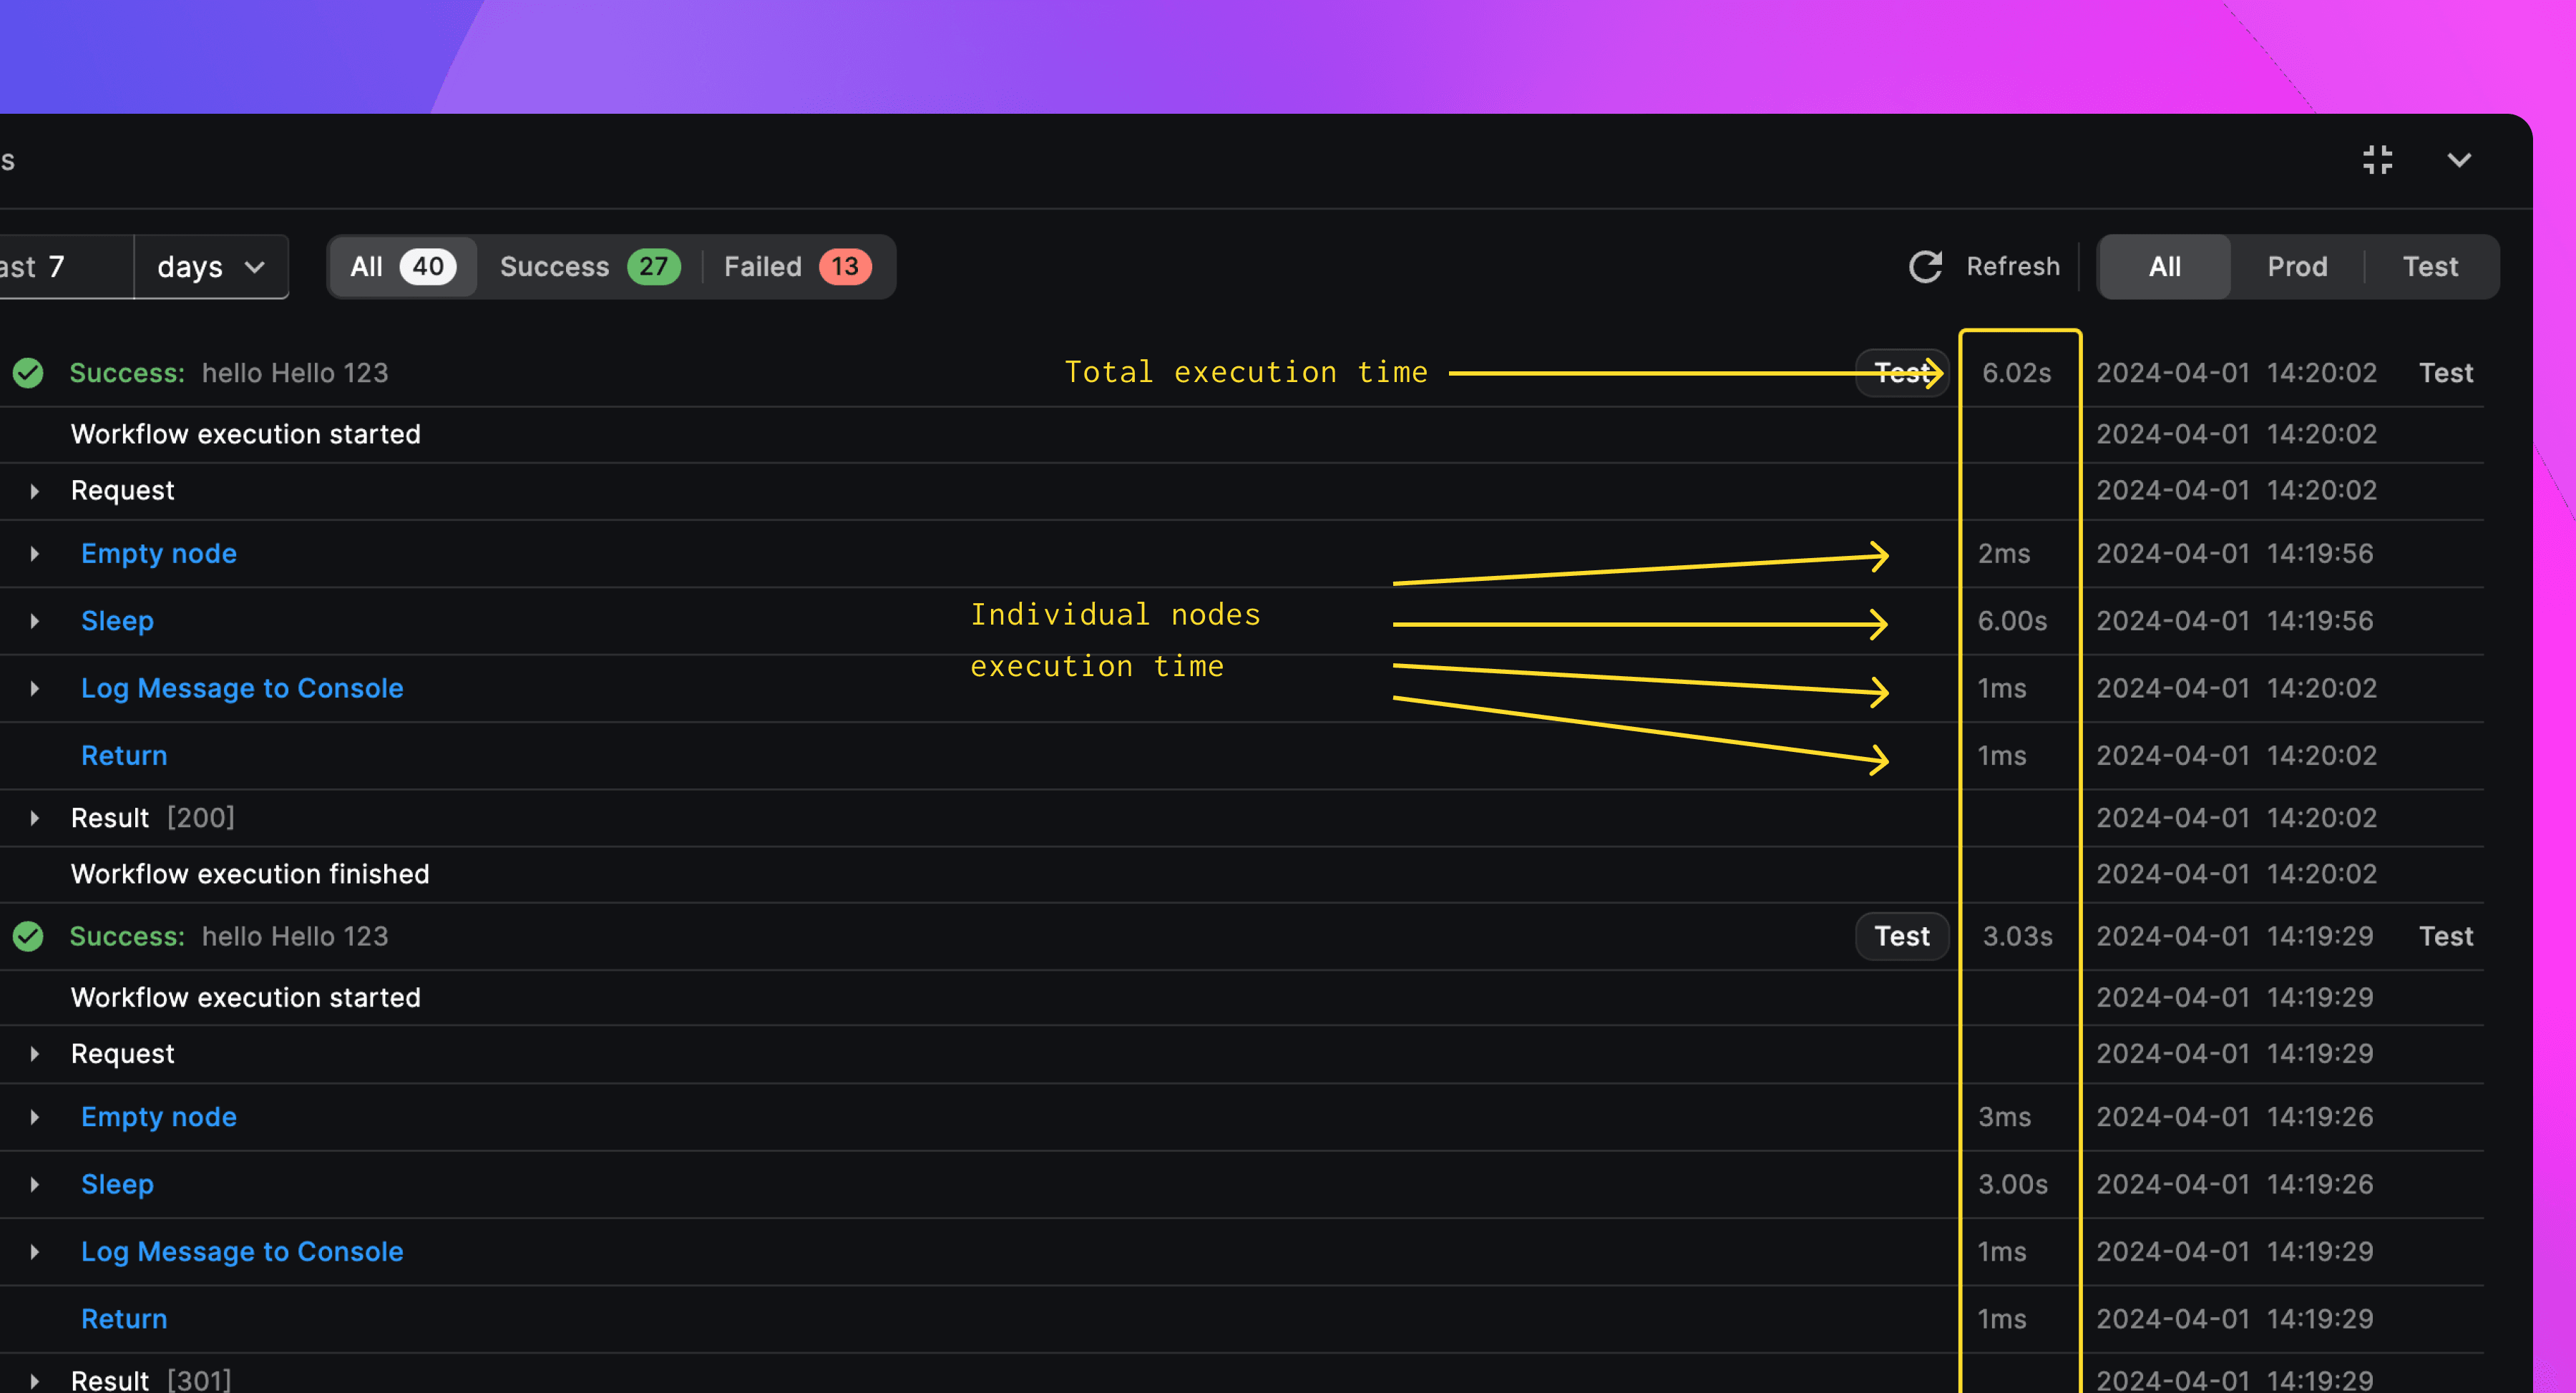Expand the Sleep node in second execution
Screen dimensions: 2576x1393
[x=34, y=1182]
